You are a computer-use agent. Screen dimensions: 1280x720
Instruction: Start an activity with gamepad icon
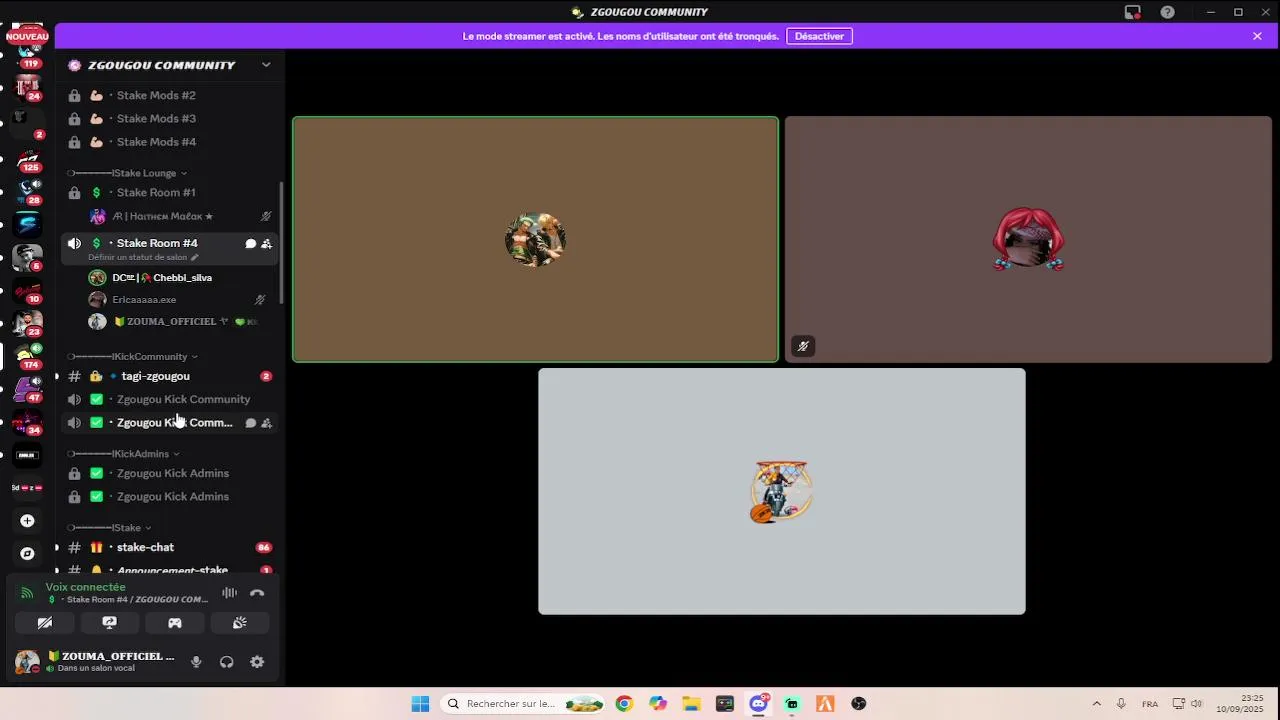(x=175, y=623)
